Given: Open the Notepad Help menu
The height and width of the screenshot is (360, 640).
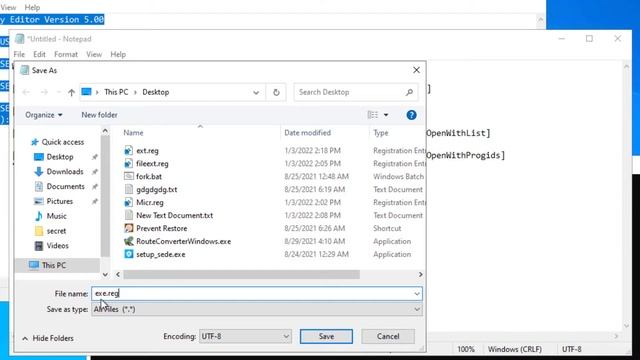Looking at the screenshot, I should coord(118,54).
